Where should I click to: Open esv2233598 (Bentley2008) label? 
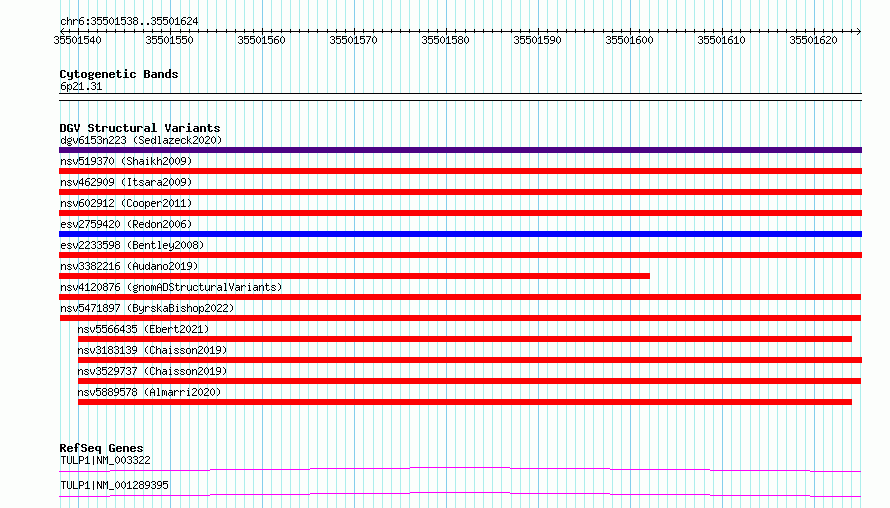[x=132, y=245]
